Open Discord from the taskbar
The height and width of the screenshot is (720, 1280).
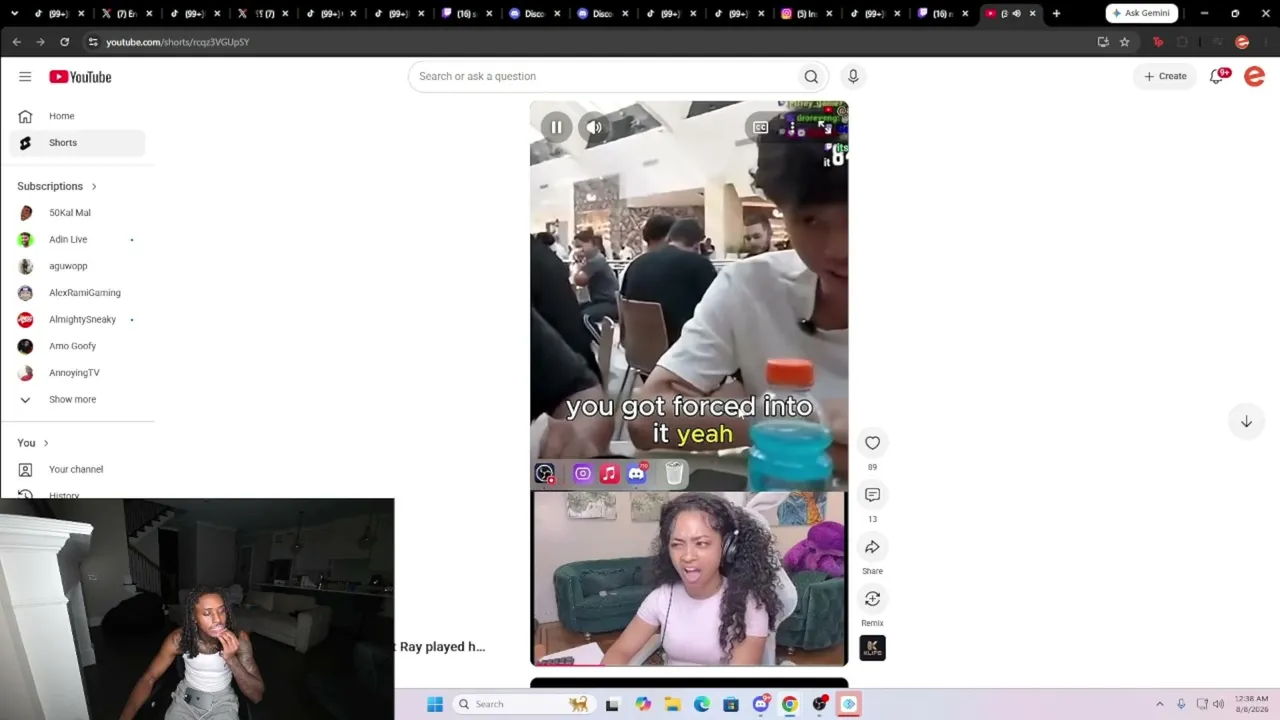pyautogui.click(x=761, y=704)
